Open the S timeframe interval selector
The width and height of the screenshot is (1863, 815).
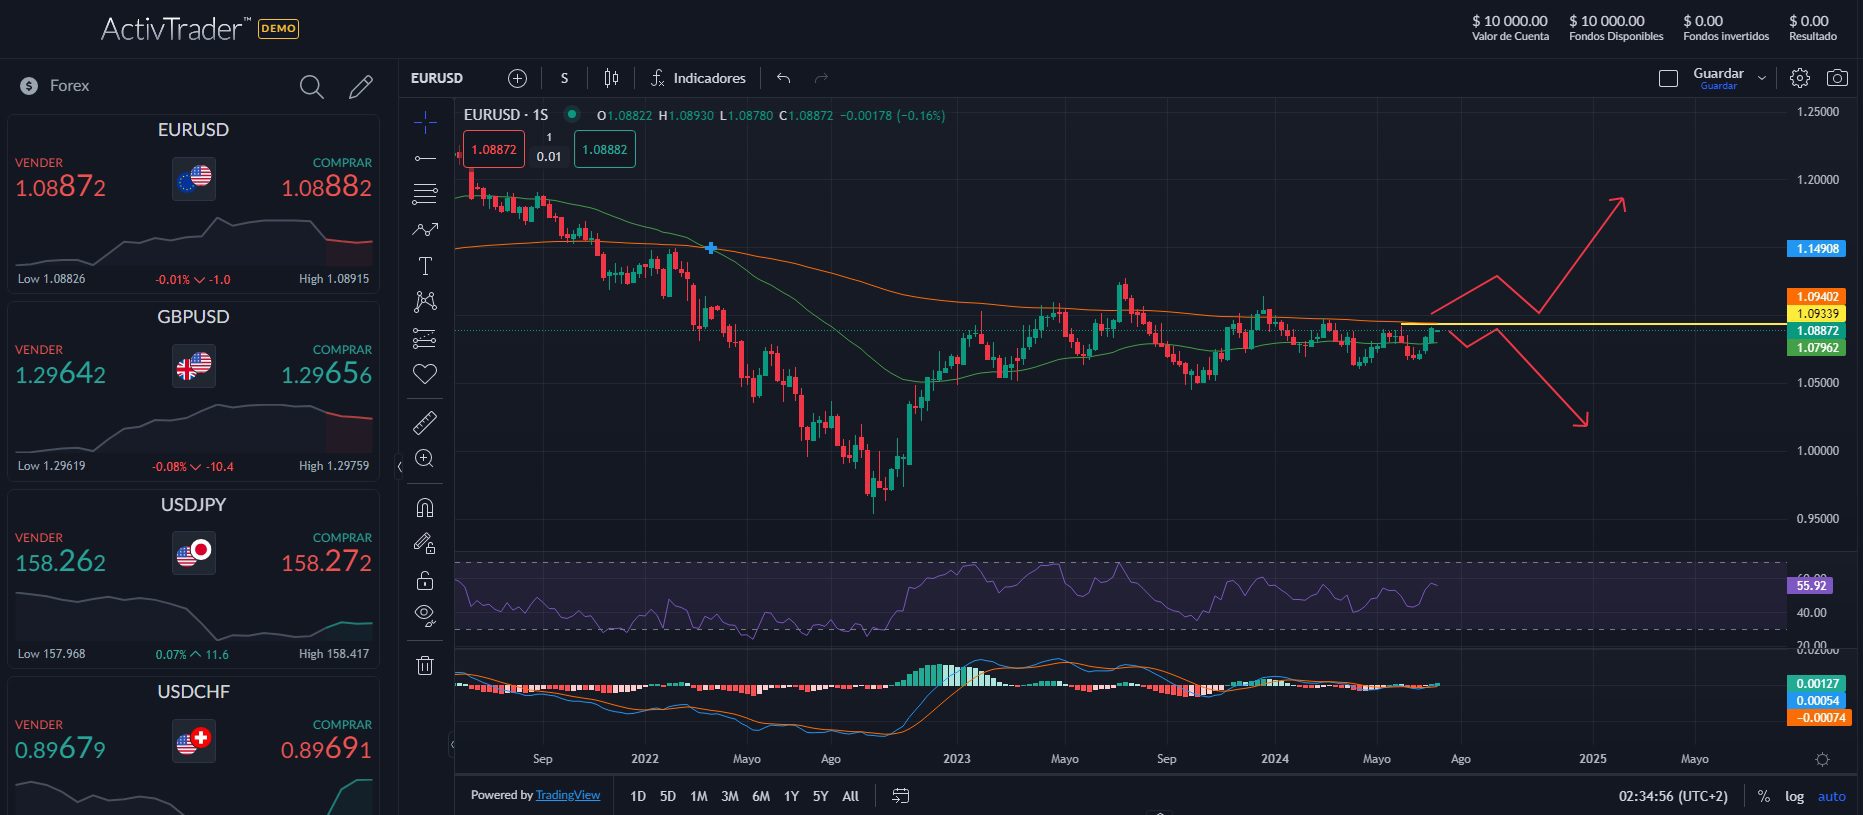pos(564,78)
